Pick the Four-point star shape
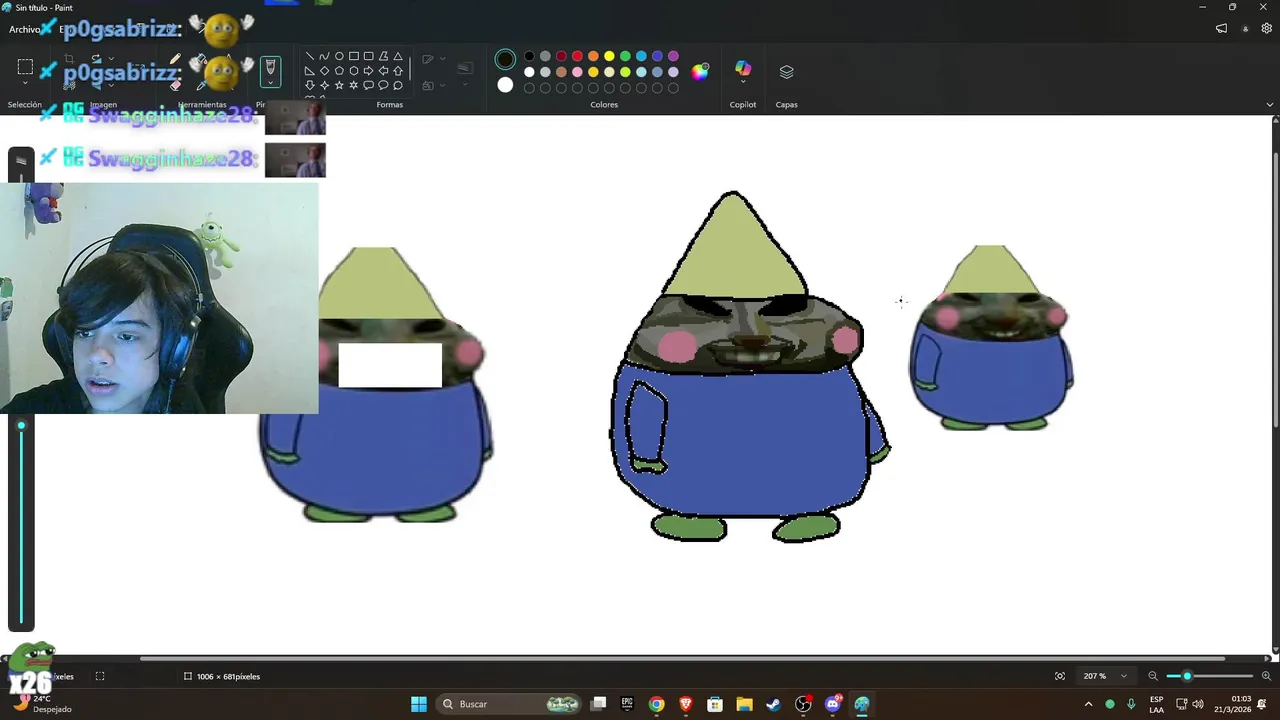 324,86
